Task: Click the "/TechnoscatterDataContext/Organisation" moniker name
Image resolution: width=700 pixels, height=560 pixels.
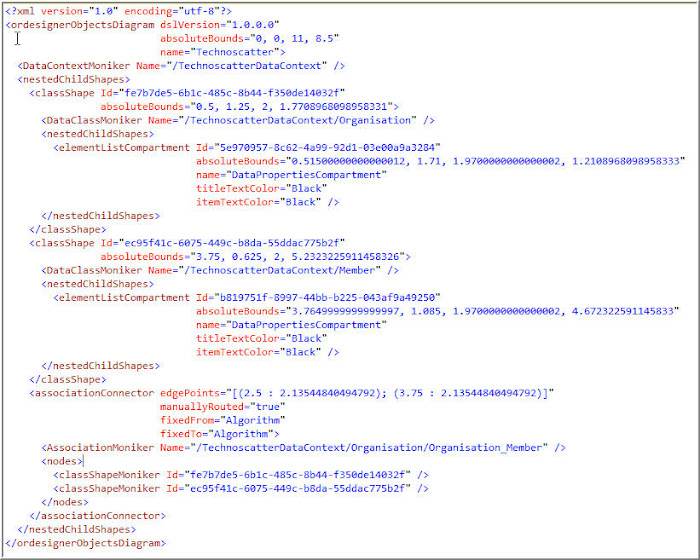Action: (x=300, y=121)
